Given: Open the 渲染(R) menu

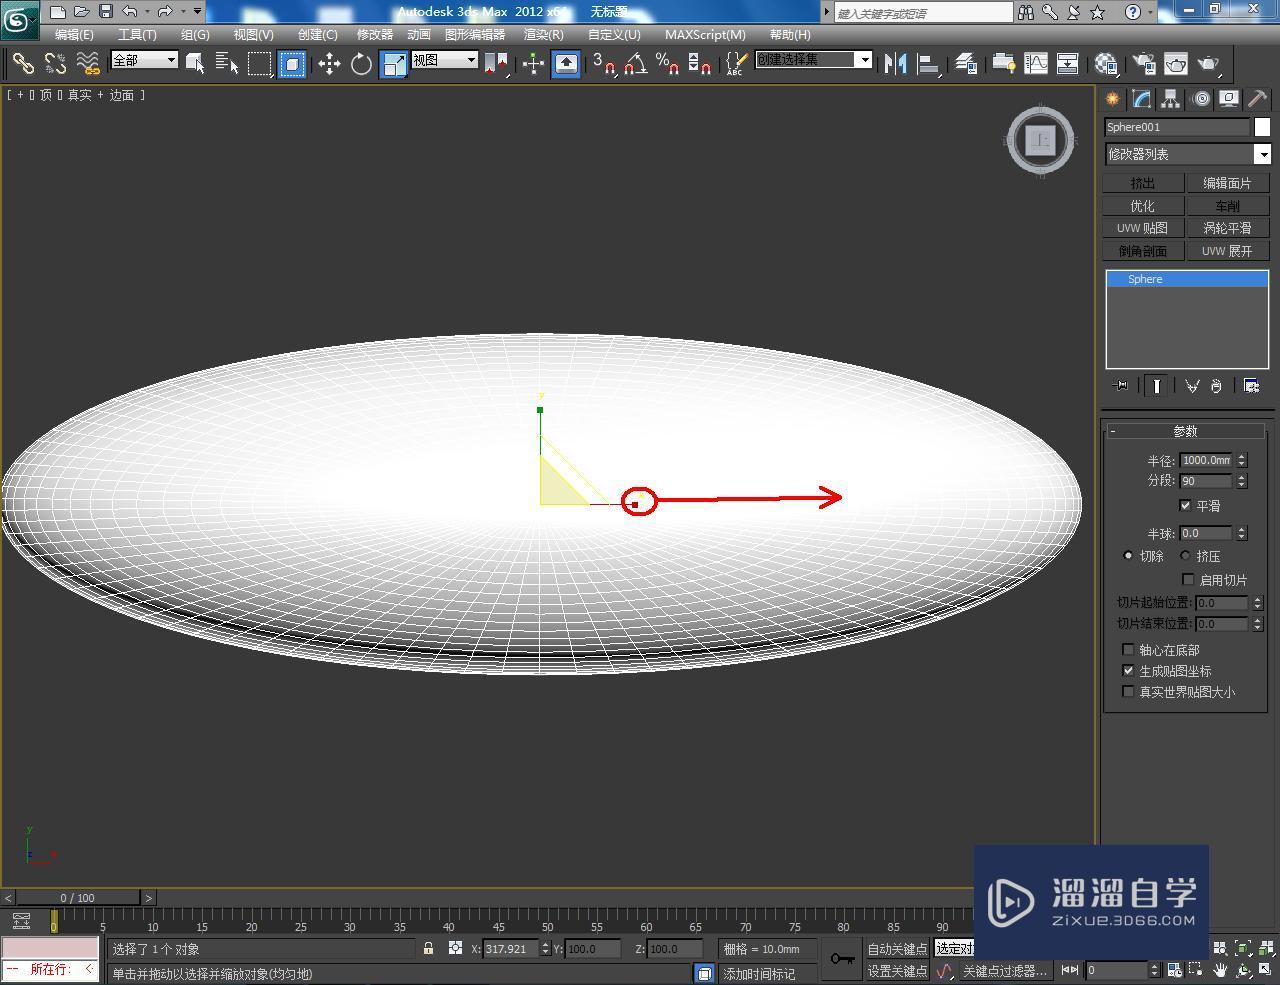Looking at the screenshot, I should pos(543,34).
